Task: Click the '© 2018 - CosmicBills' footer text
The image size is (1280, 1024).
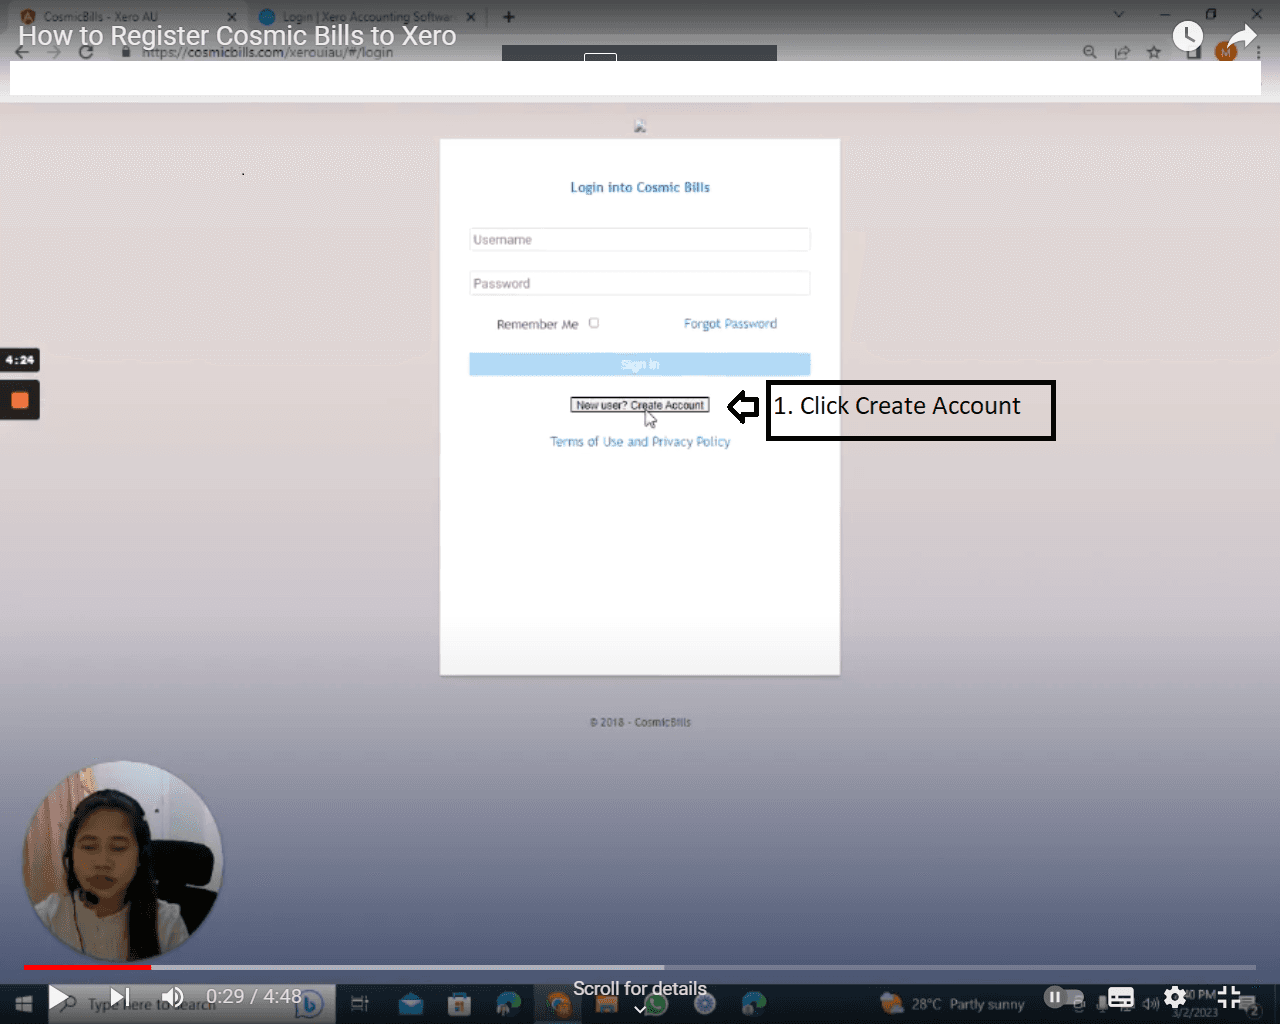Action: coord(640,722)
